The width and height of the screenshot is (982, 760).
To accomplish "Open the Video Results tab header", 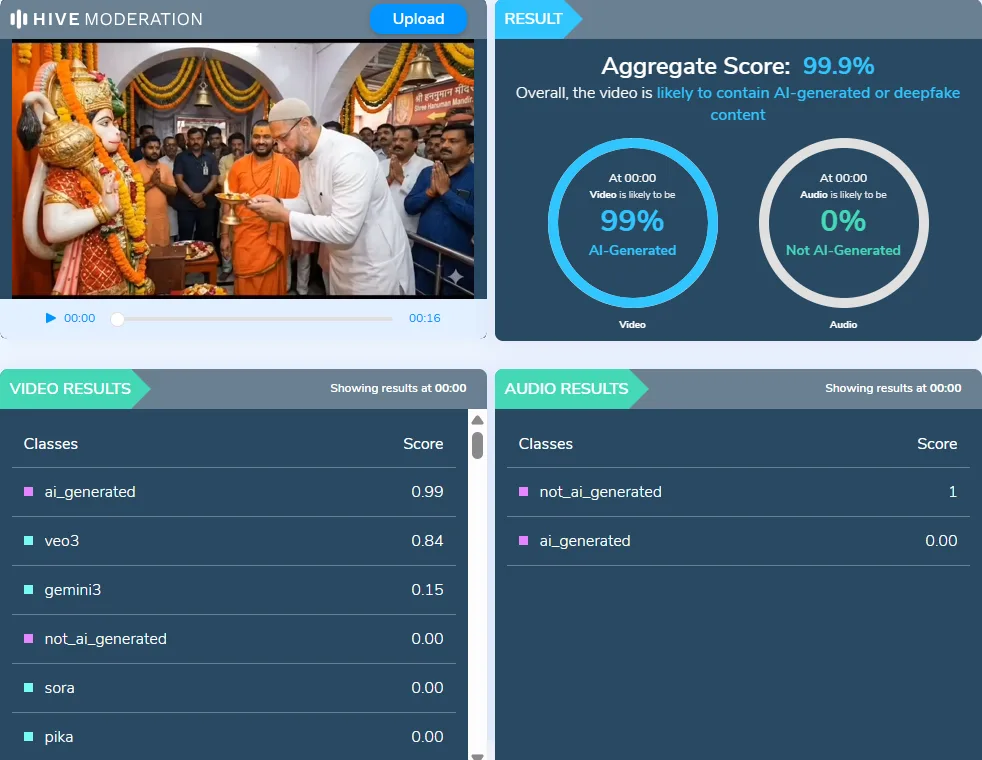I will 71,389.
